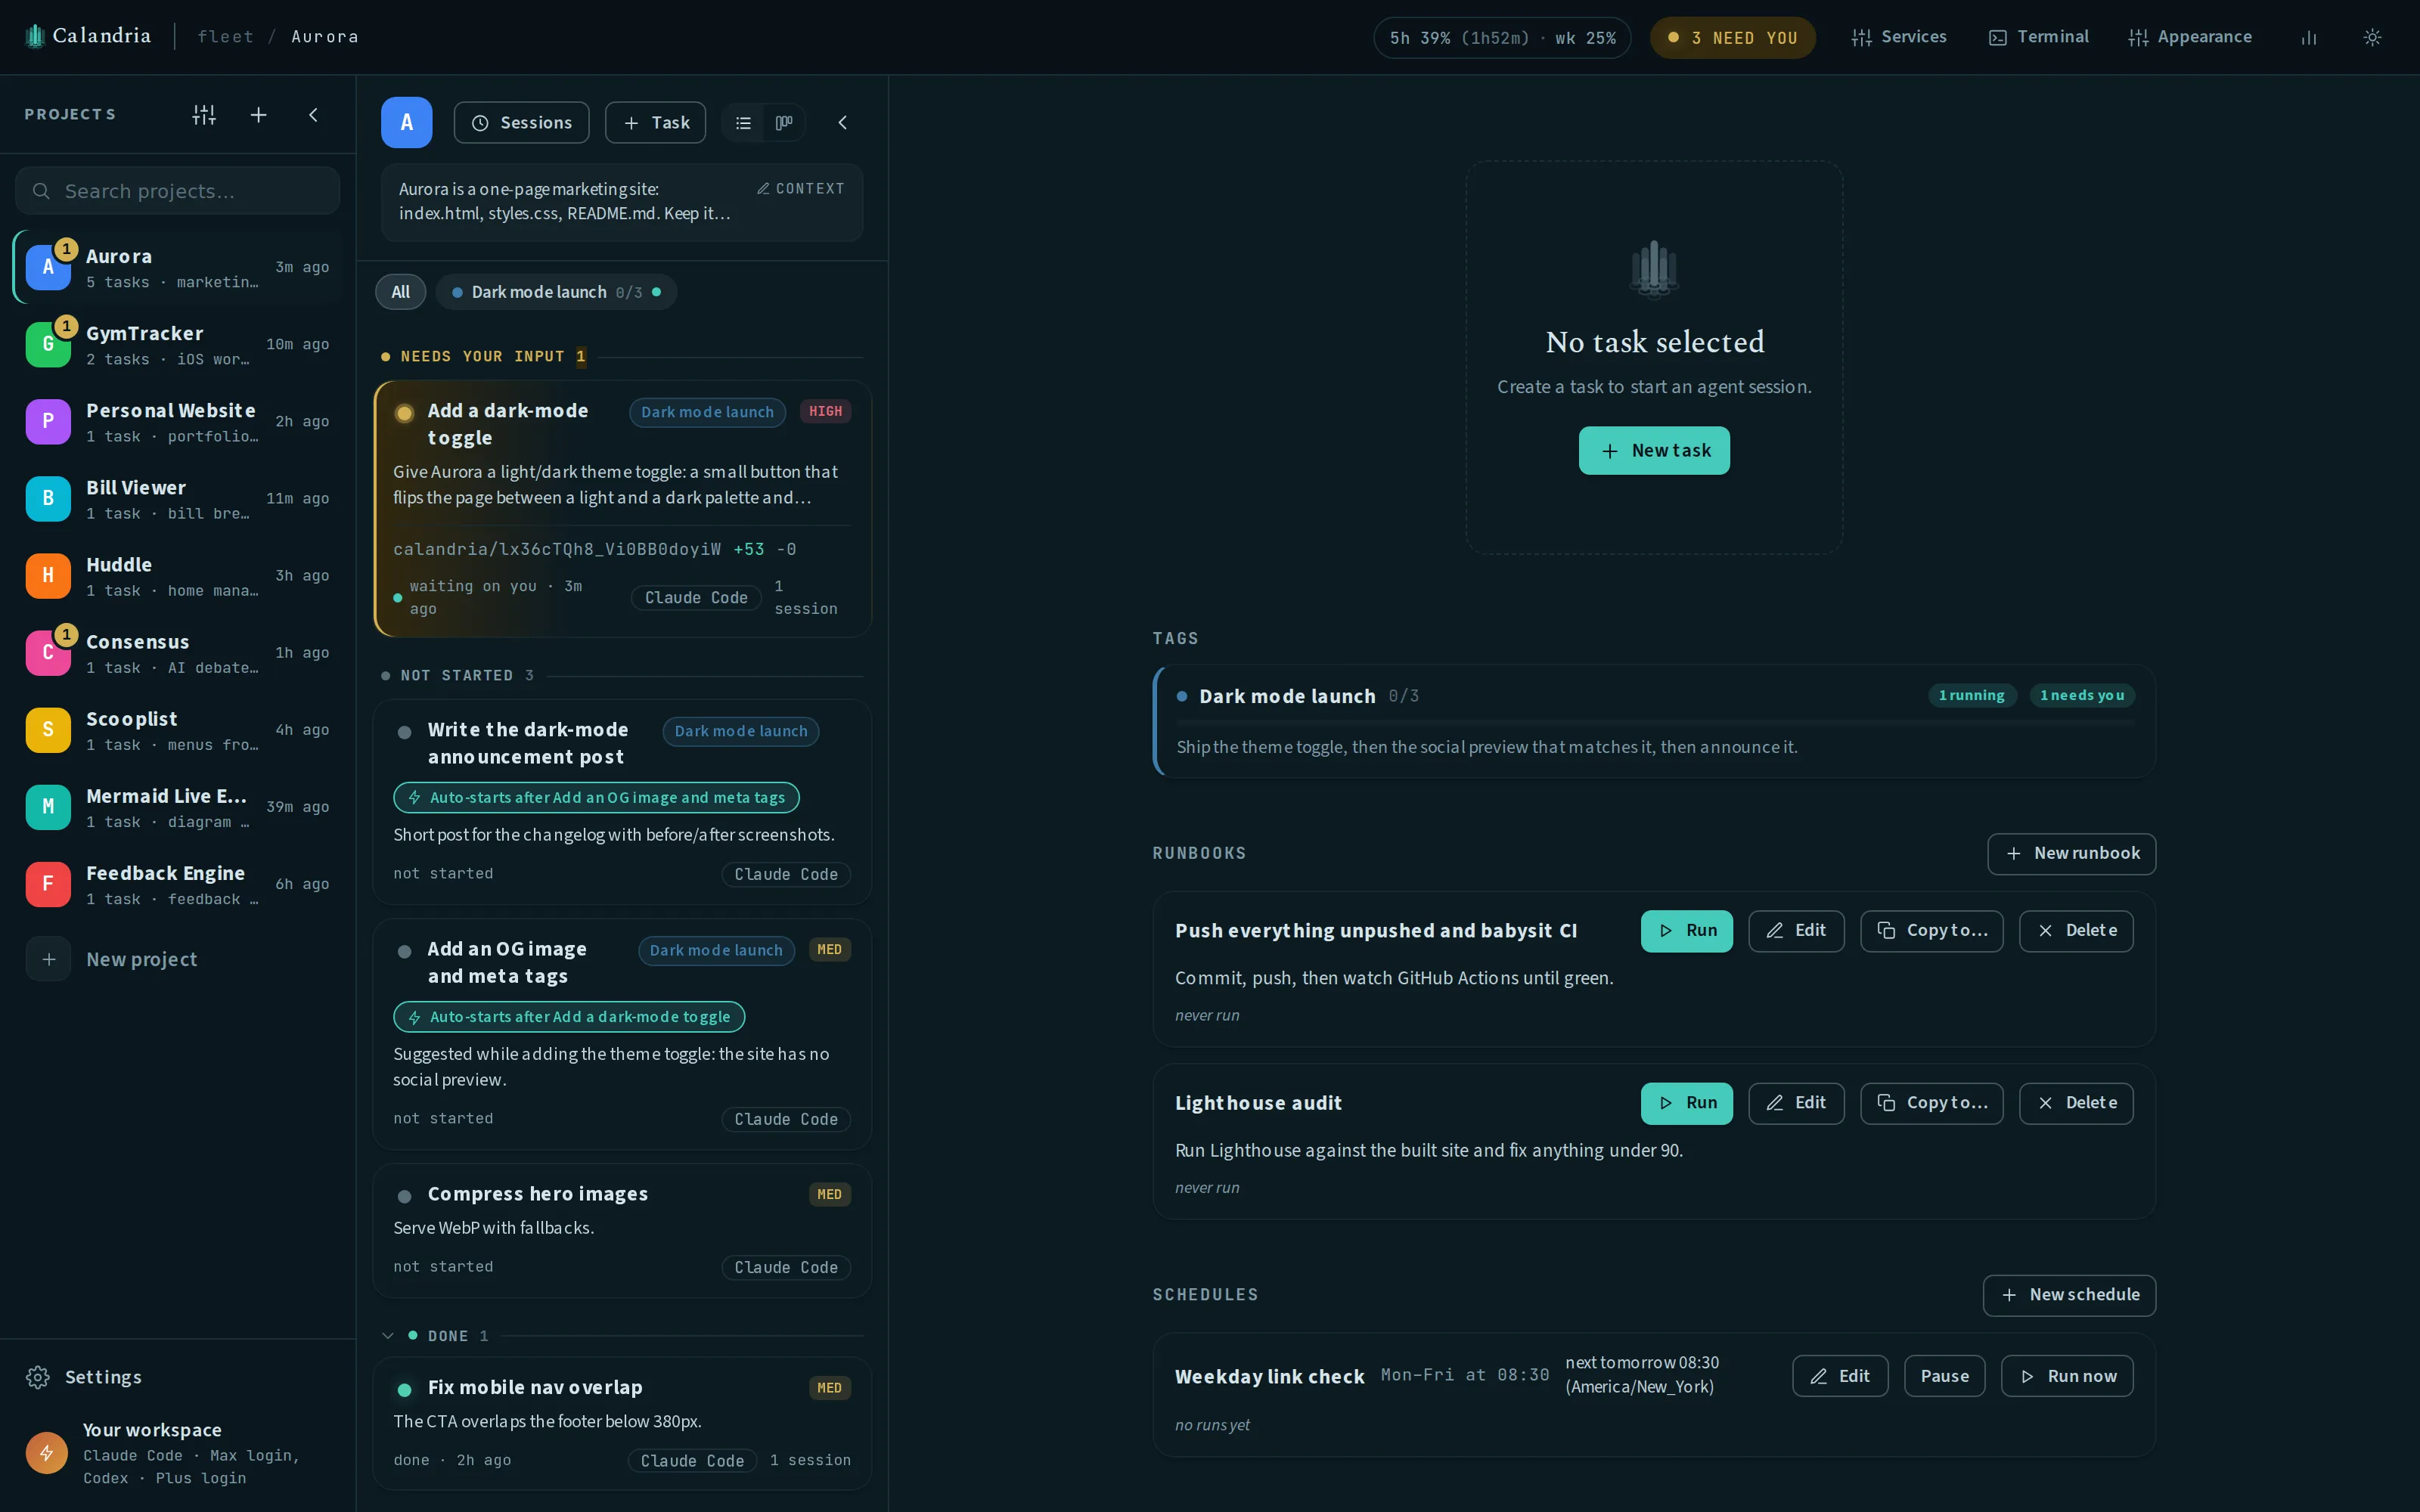Click Dark mode launch progress bar in Tags
The width and height of the screenshot is (2420, 1512).
(1655, 722)
